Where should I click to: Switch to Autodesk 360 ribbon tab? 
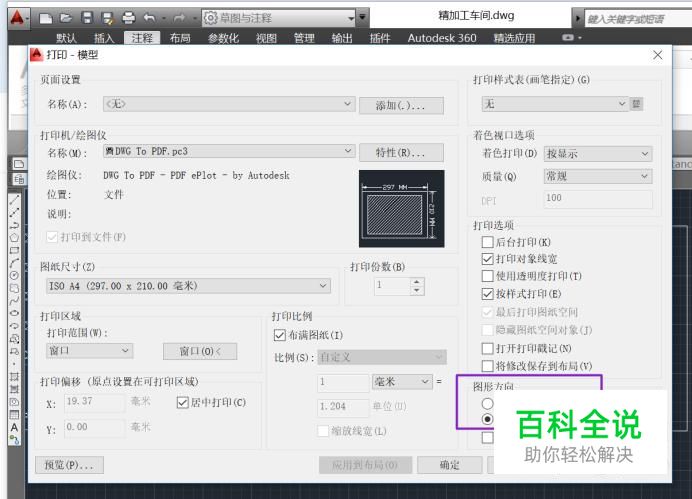pos(442,38)
